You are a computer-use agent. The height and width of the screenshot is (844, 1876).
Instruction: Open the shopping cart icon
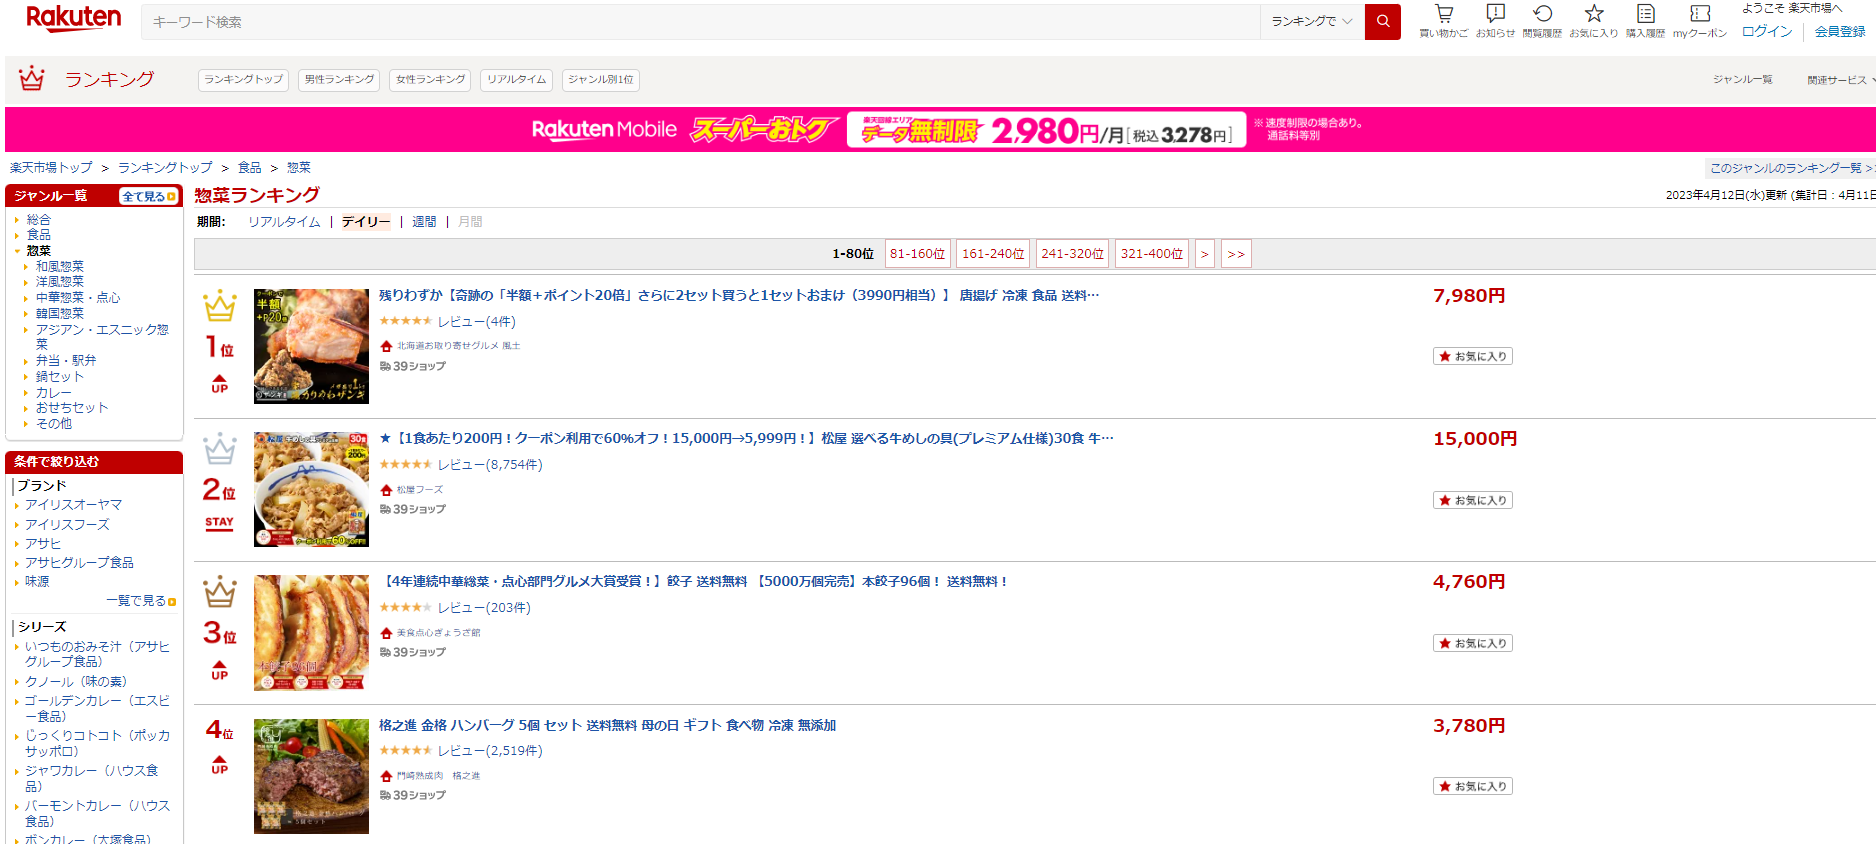point(1444,14)
